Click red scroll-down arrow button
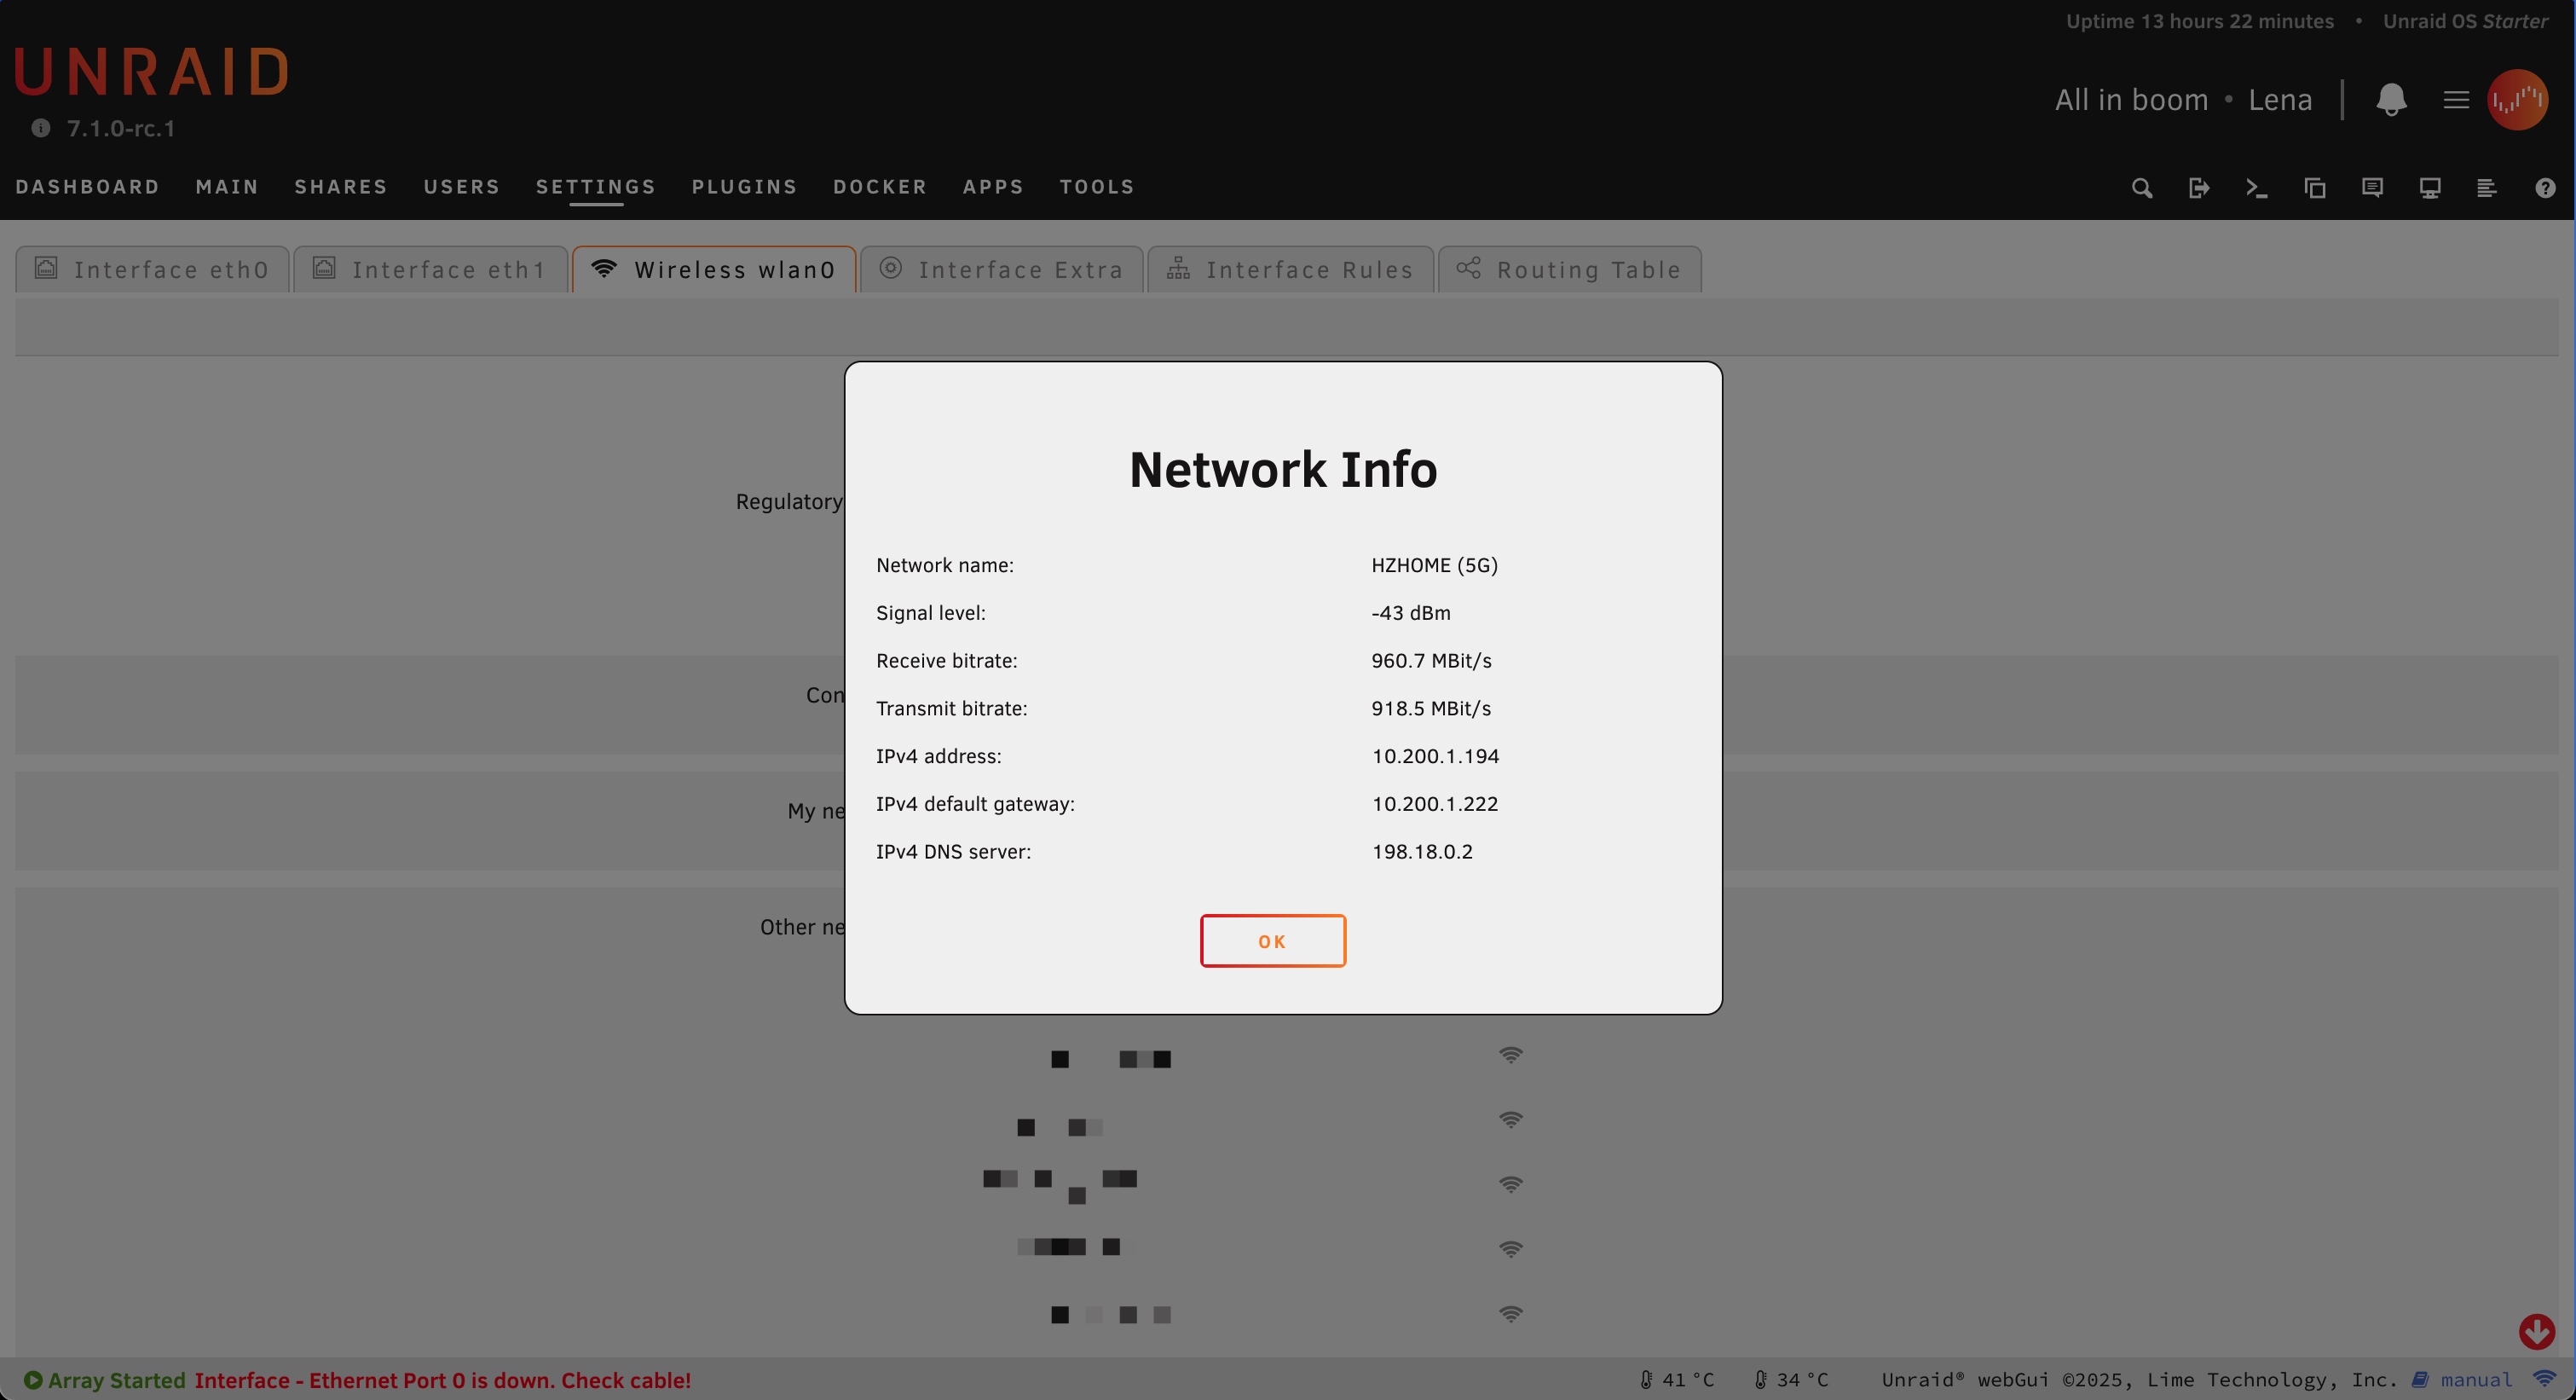This screenshot has width=2576, height=1400. [x=2536, y=1331]
